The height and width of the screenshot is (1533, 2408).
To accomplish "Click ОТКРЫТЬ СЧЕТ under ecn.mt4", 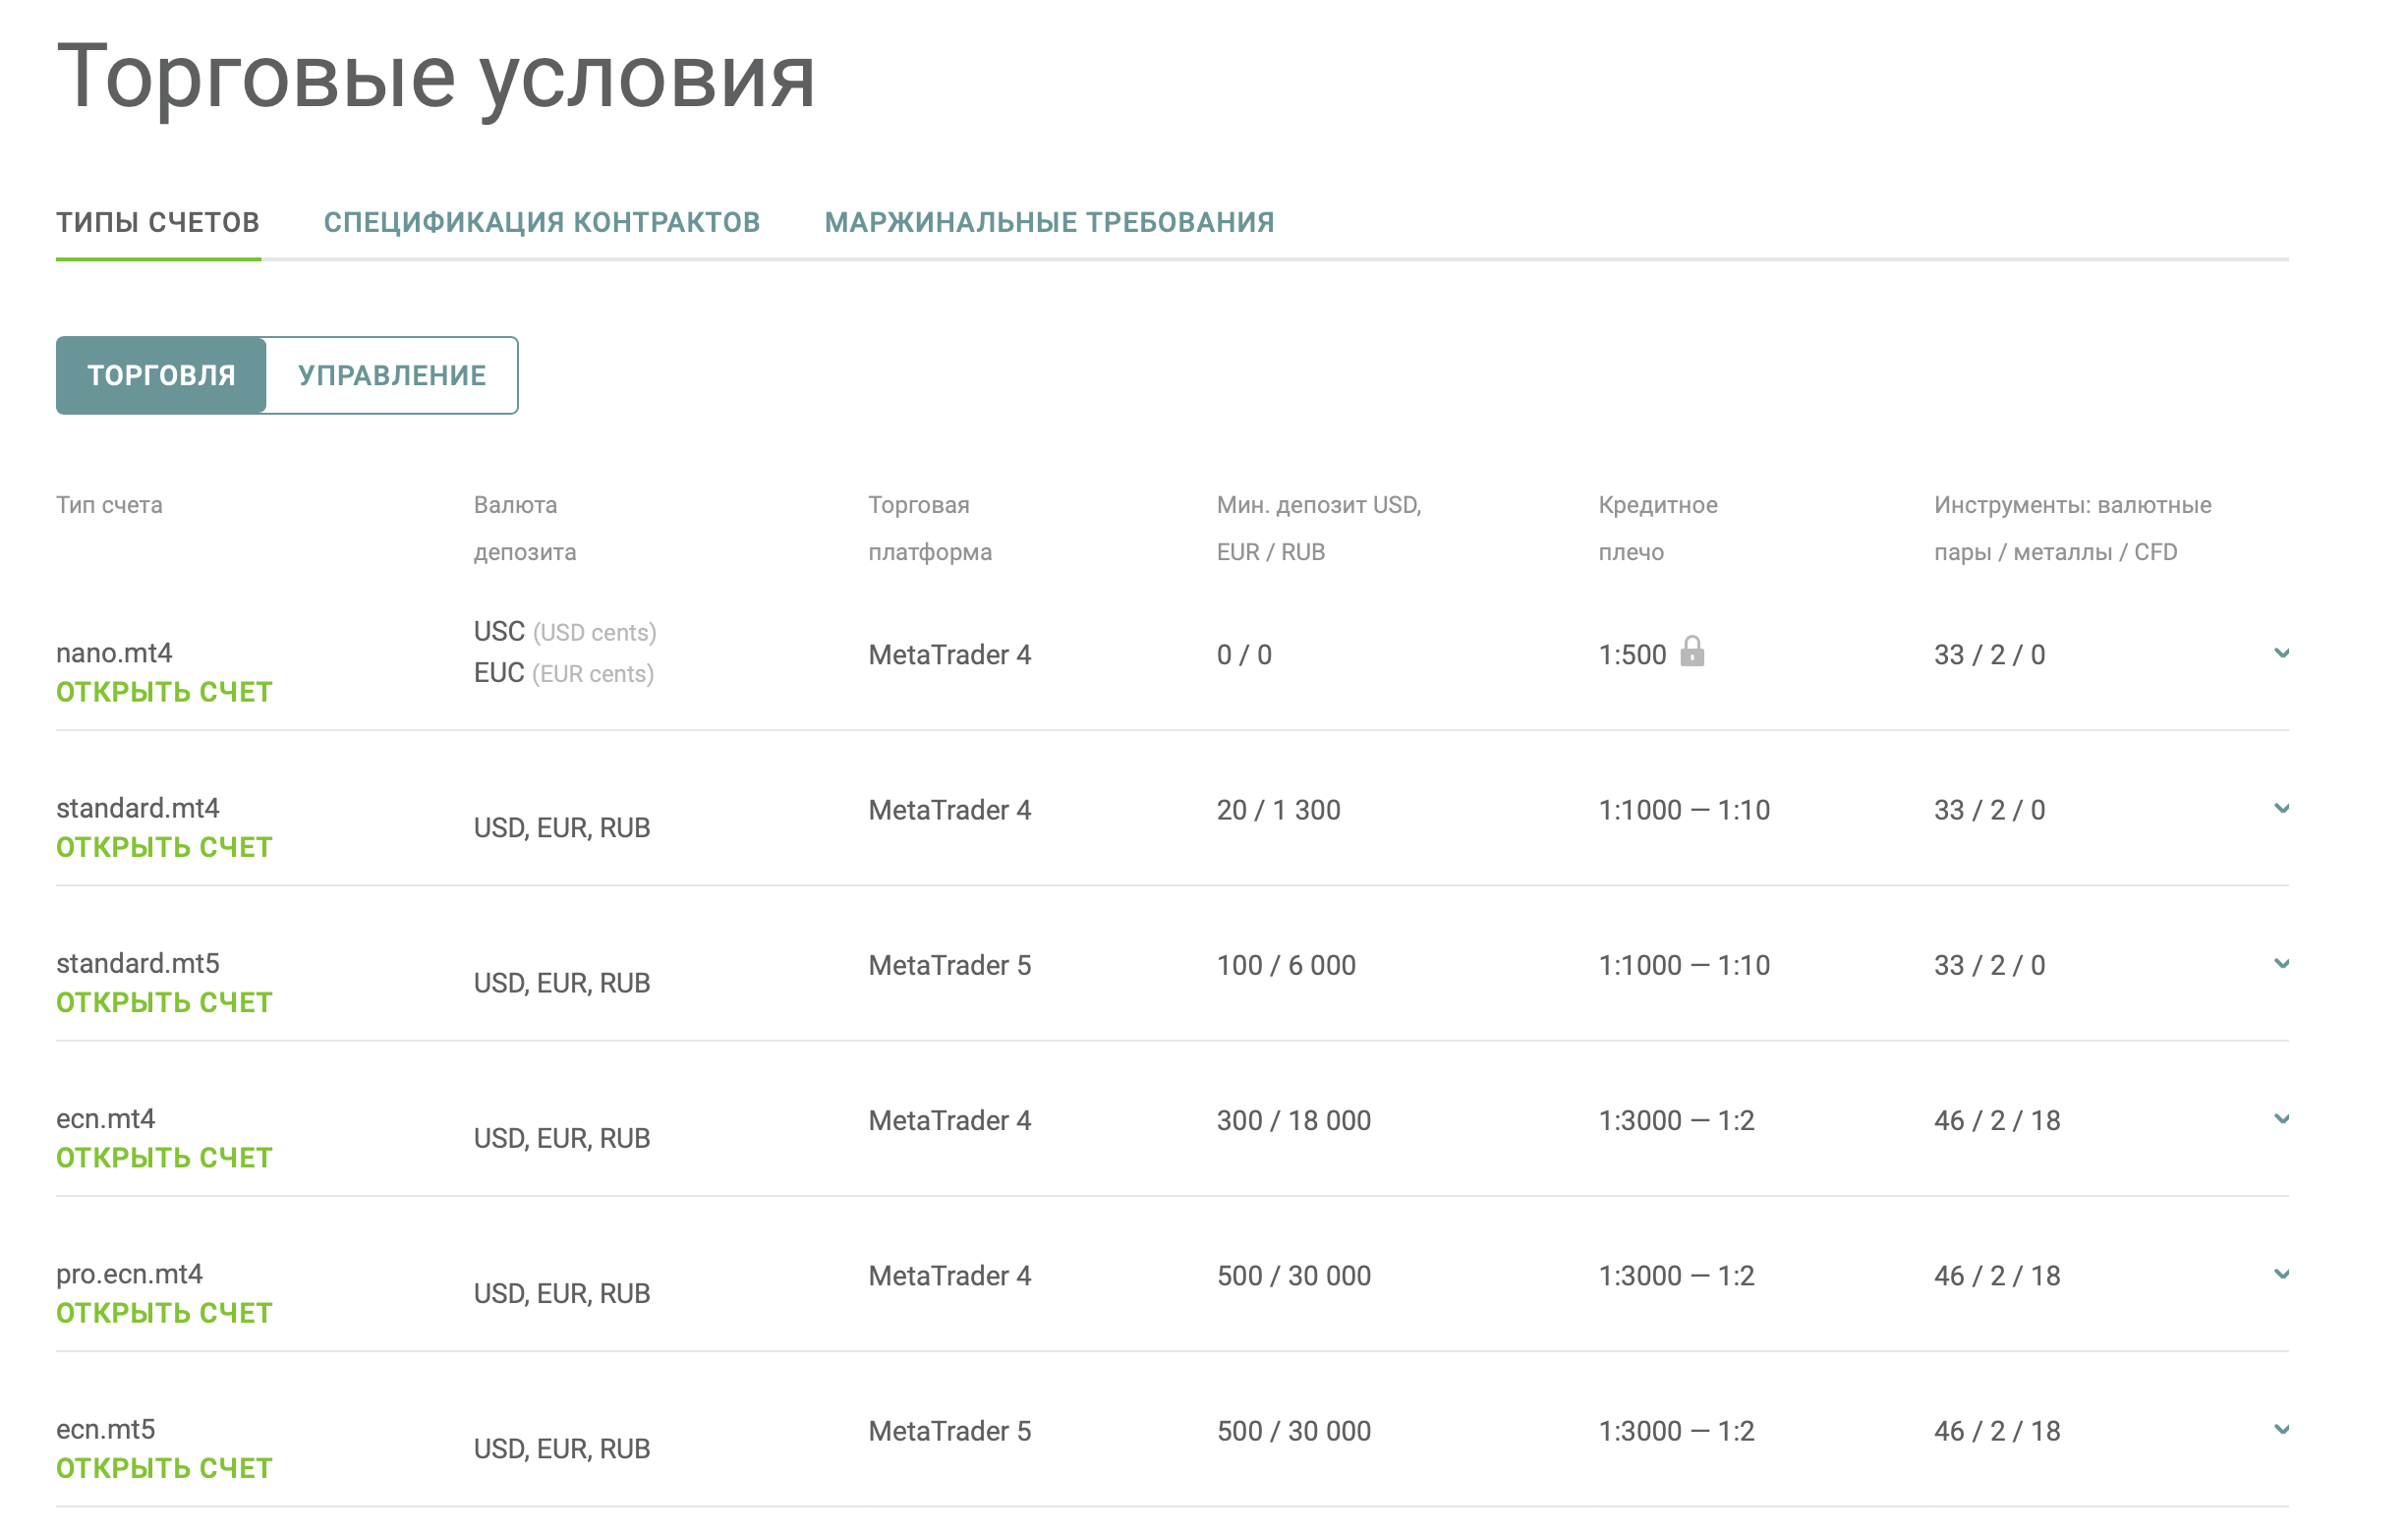I will (164, 1157).
